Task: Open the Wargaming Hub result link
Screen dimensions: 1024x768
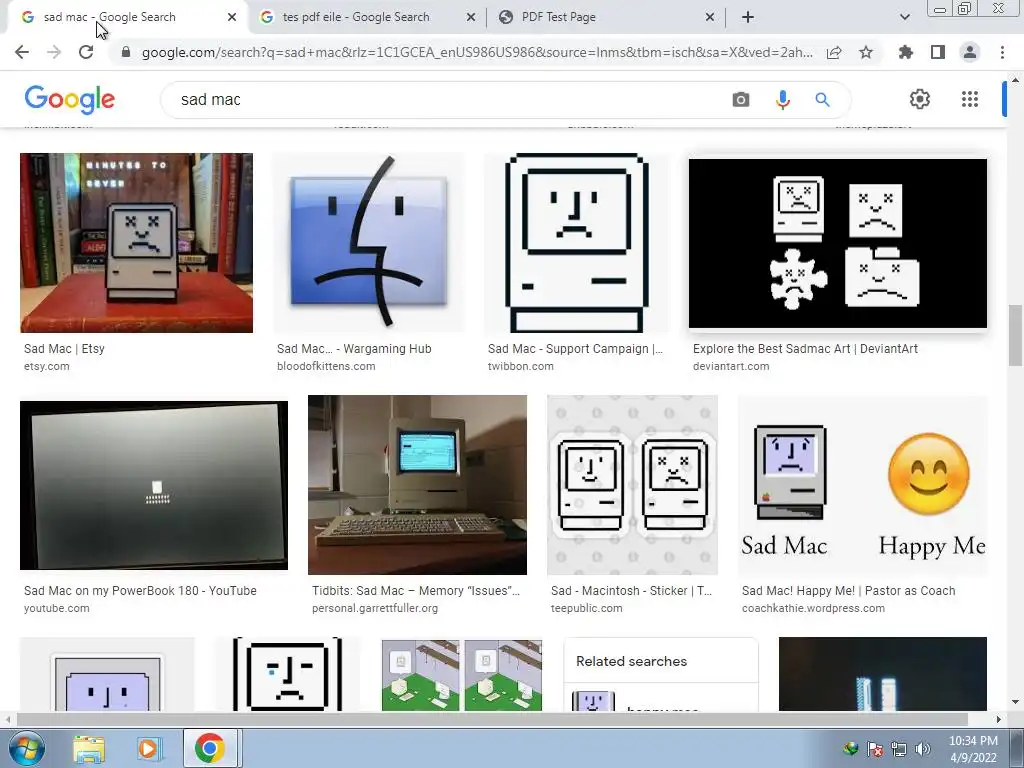Action: click(354, 349)
